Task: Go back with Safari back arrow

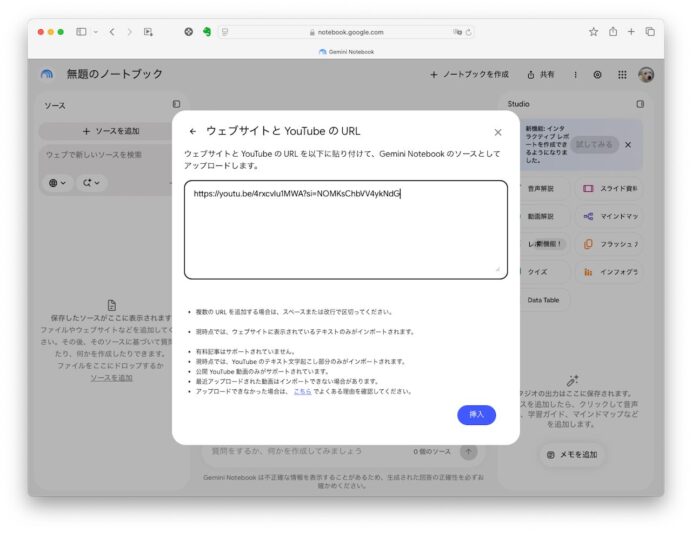Action: coord(112,32)
